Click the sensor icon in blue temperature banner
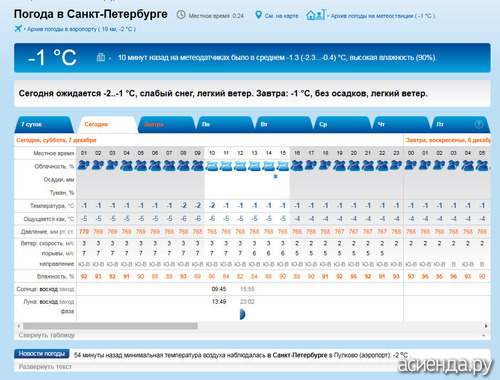Image resolution: width=500 pixels, height=380 pixels. click(101, 57)
